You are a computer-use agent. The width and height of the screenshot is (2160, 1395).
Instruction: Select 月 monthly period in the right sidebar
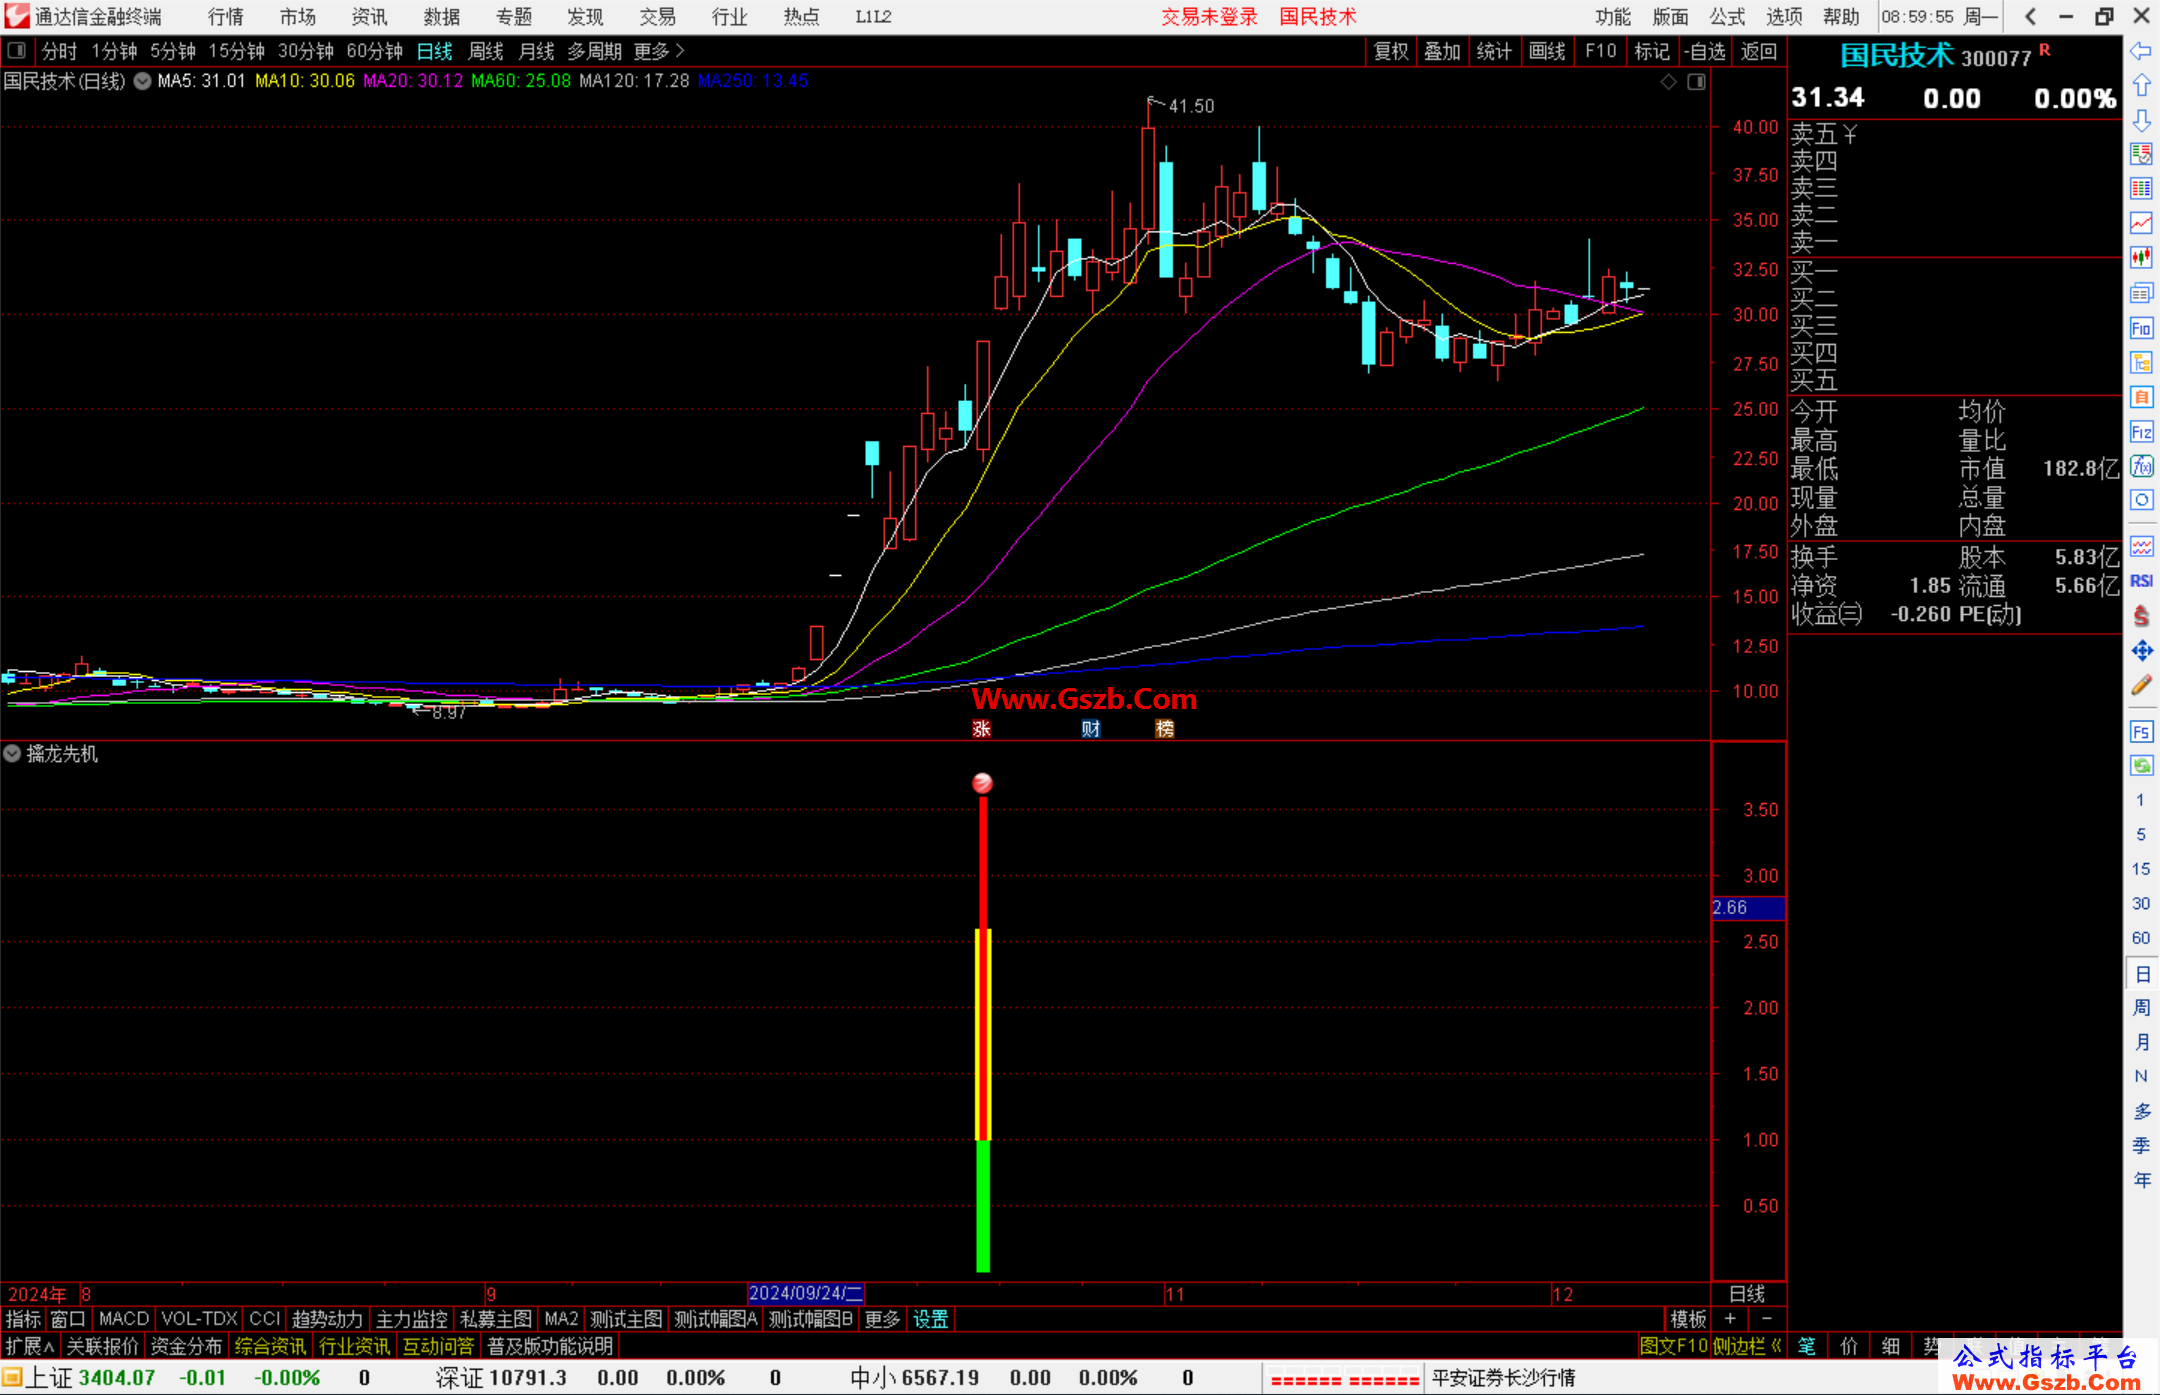[2142, 1043]
